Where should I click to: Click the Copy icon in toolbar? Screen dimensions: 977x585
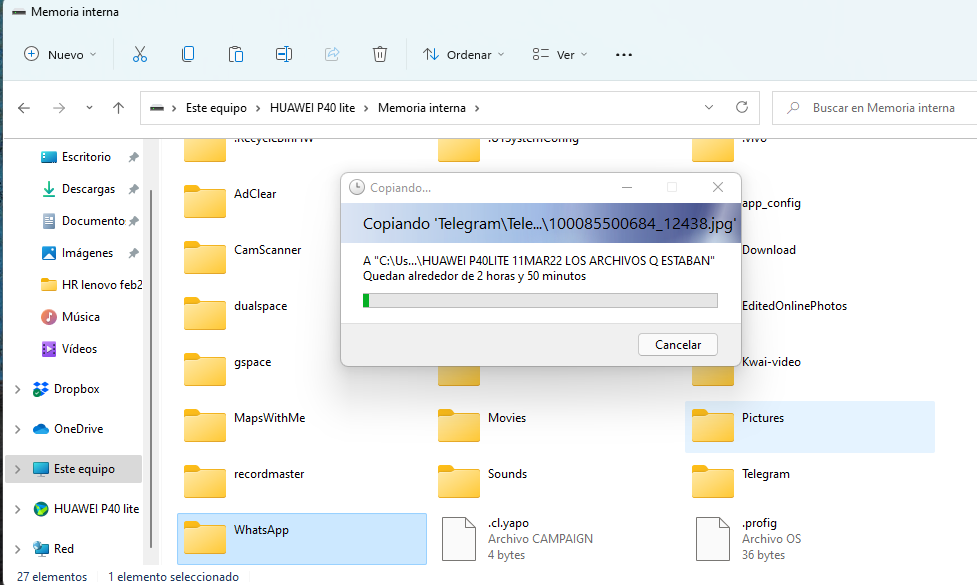click(188, 54)
